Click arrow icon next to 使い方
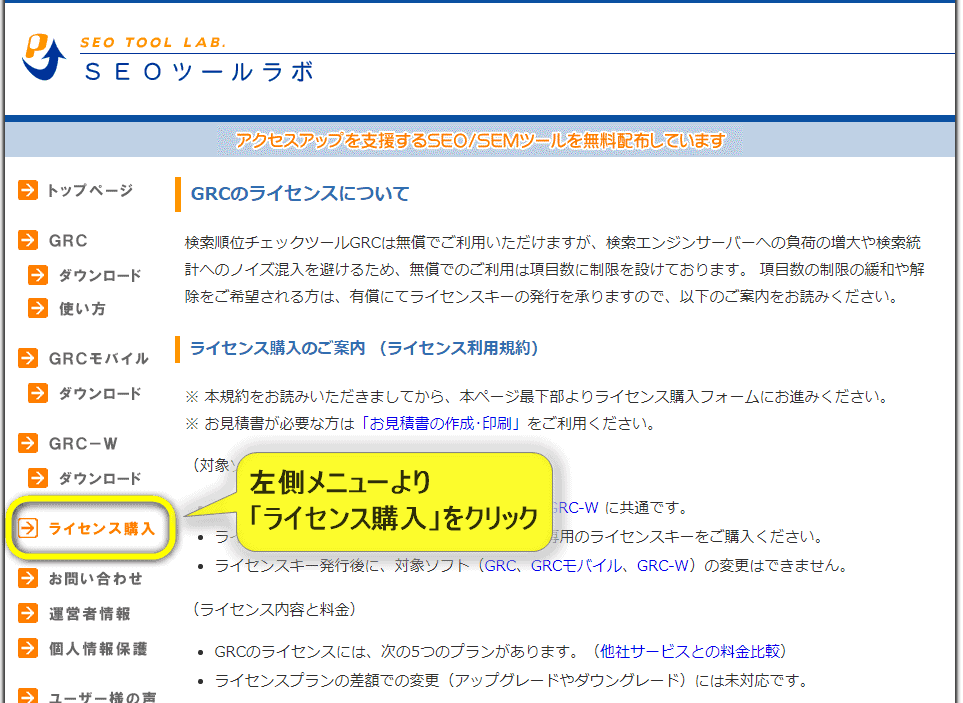The image size is (963, 703). coord(37,308)
